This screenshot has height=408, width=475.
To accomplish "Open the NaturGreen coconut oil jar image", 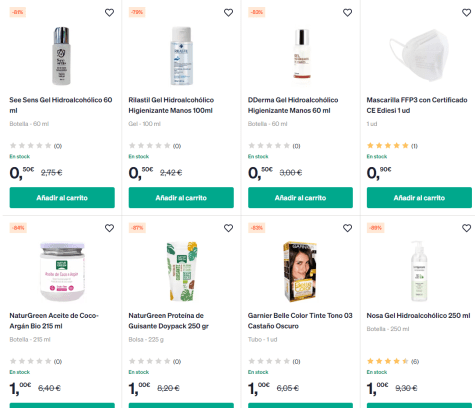I will 62,272.
